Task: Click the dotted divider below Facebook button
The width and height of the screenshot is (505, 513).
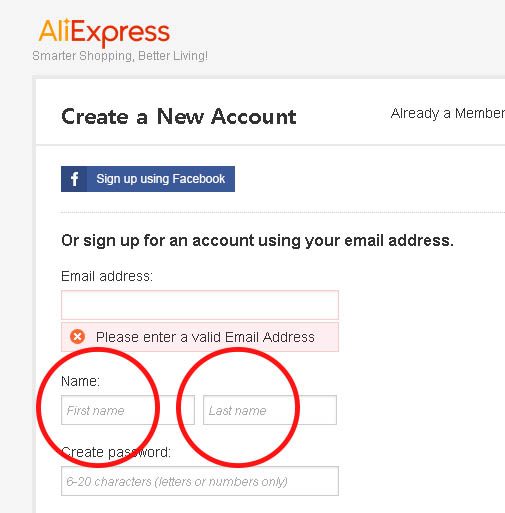Action: 283,212
